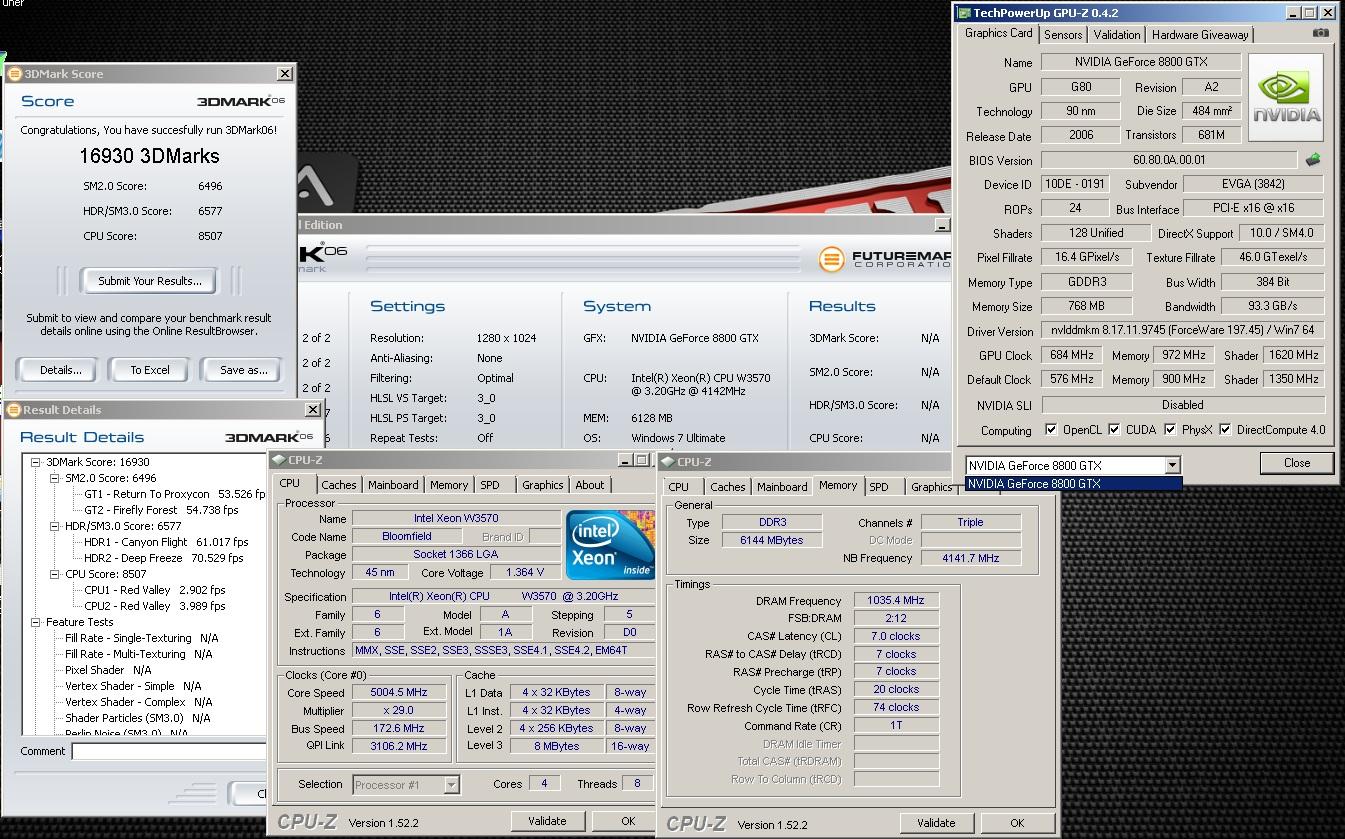The width and height of the screenshot is (1345, 839).
Task: Open the Details... button in 3DMark Score
Action: tap(56, 370)
